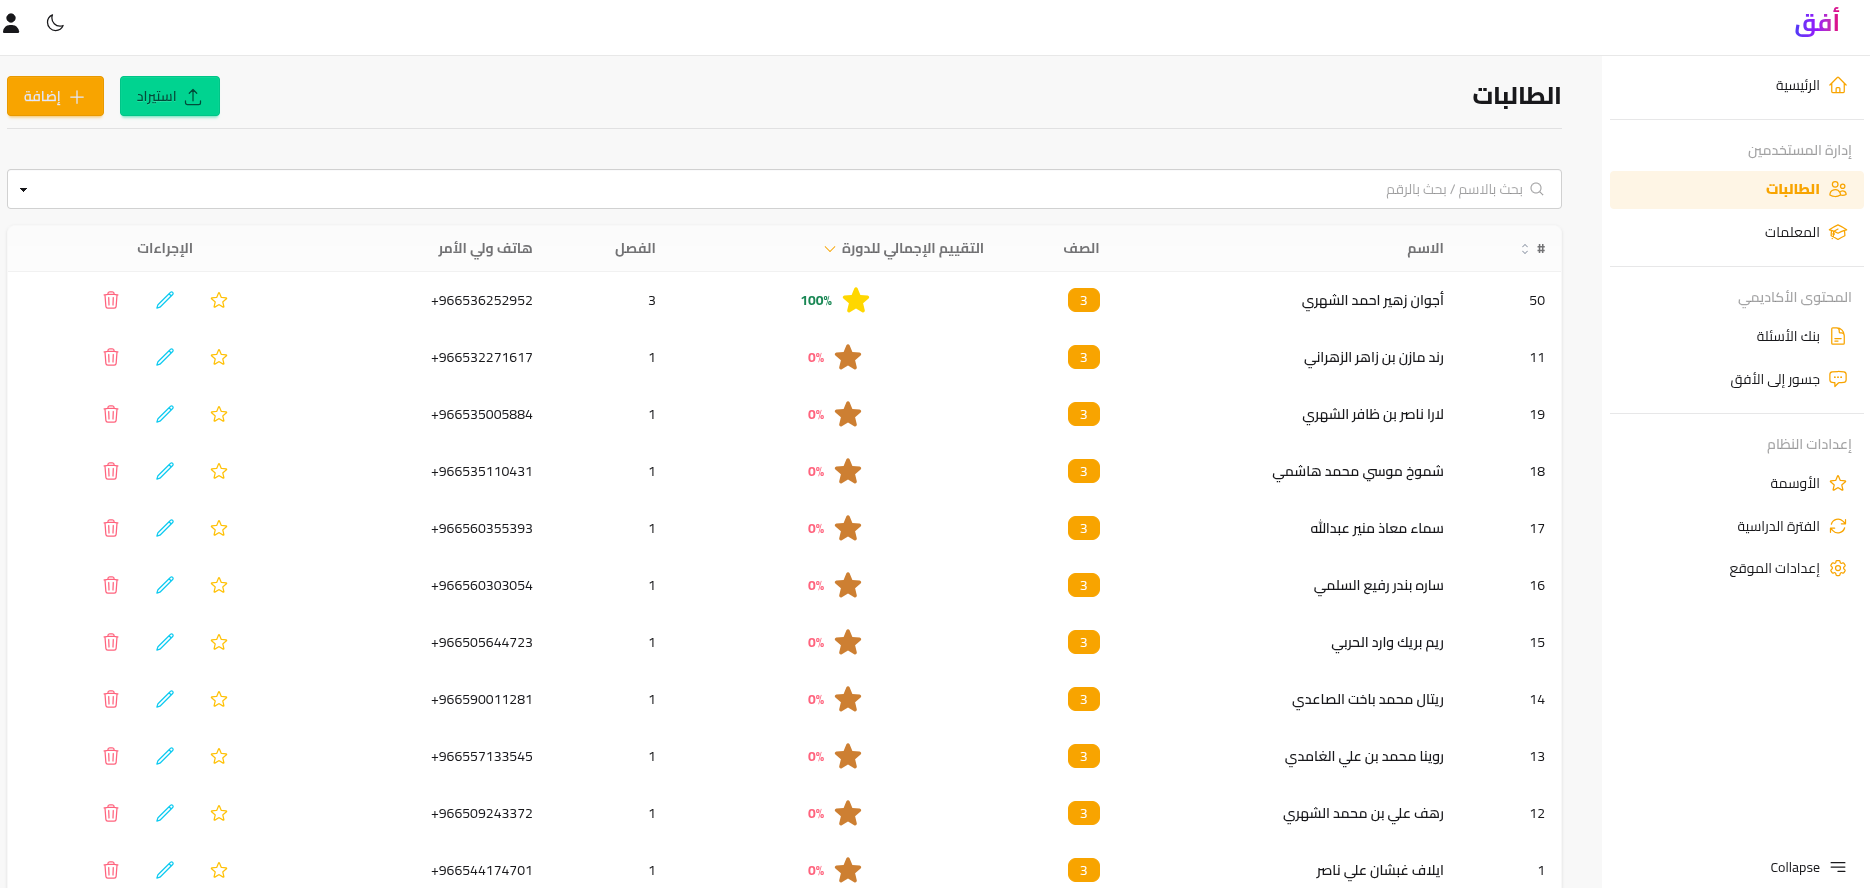Edit student رهف علي بن محمد الشهري
Viewport: 1870px width, 888px height.
coord(165,813)
